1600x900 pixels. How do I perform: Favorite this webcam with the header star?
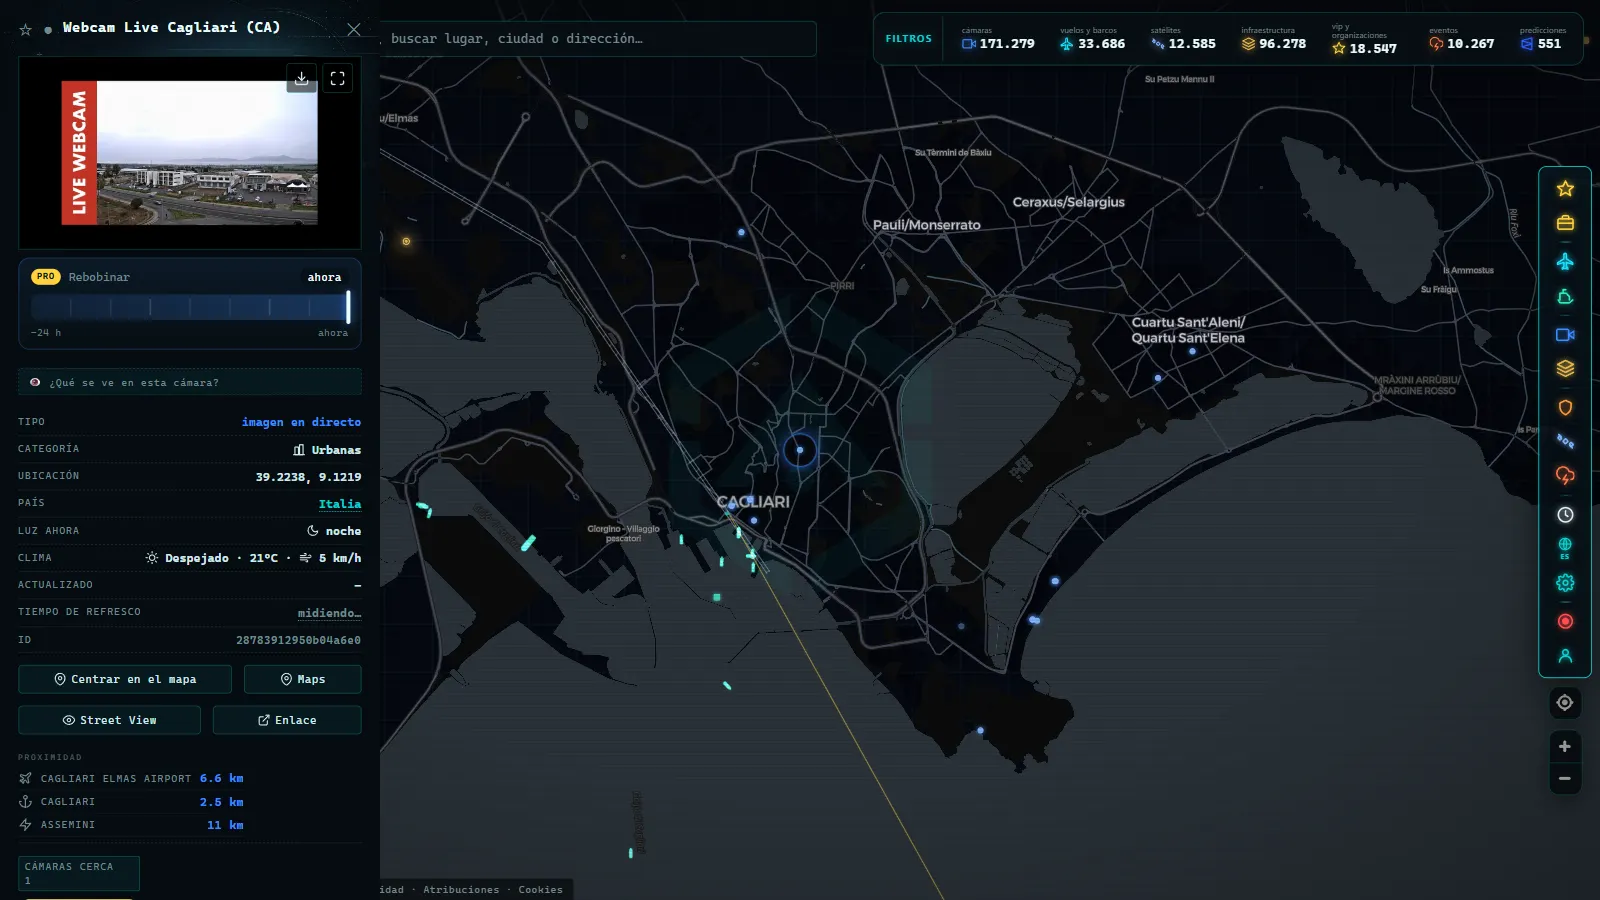(x=26, y=30)
